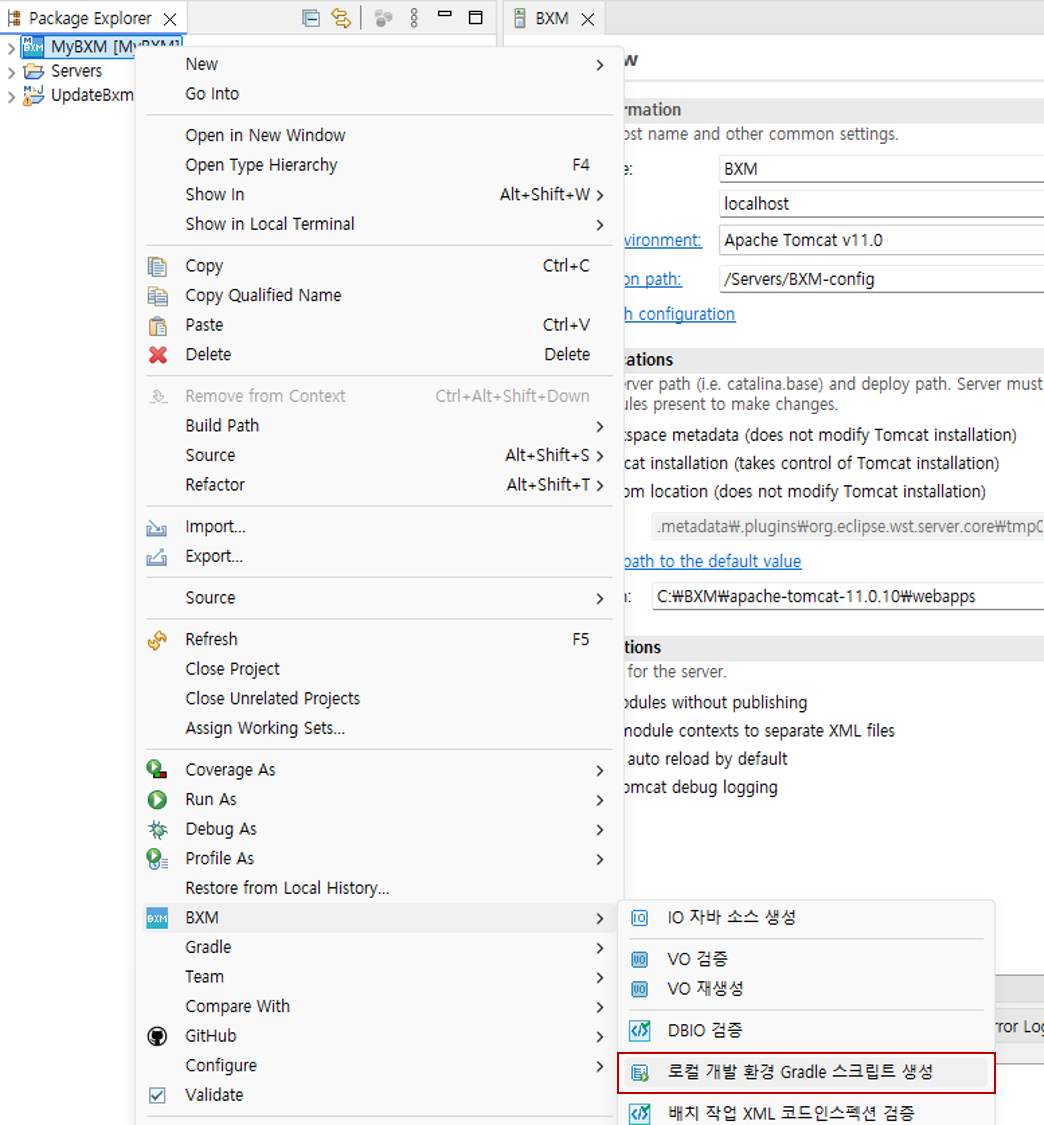
Task: Expand the Servers folder tree node
Action: point(11,72)
